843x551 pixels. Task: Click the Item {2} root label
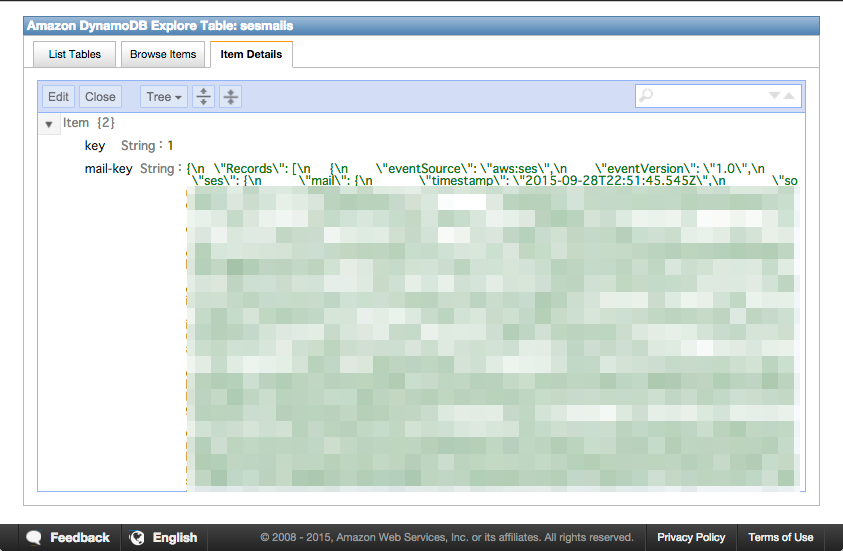point(89,123)
